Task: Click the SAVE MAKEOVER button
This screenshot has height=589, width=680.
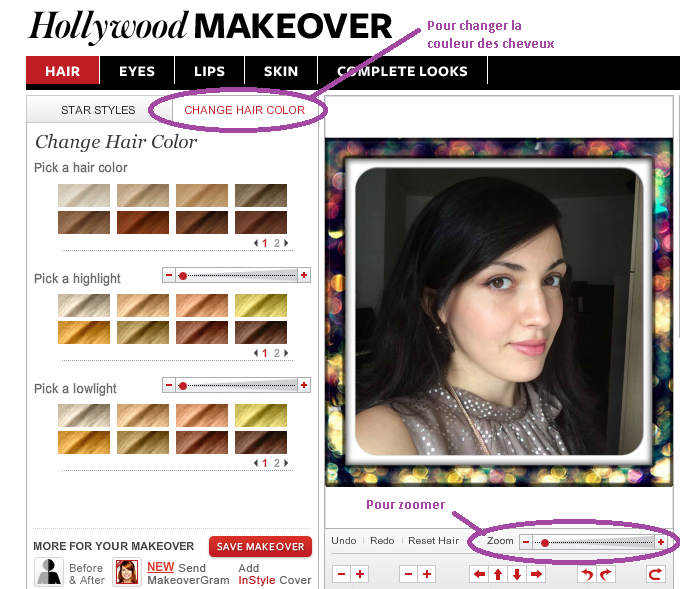Action: 260,546
